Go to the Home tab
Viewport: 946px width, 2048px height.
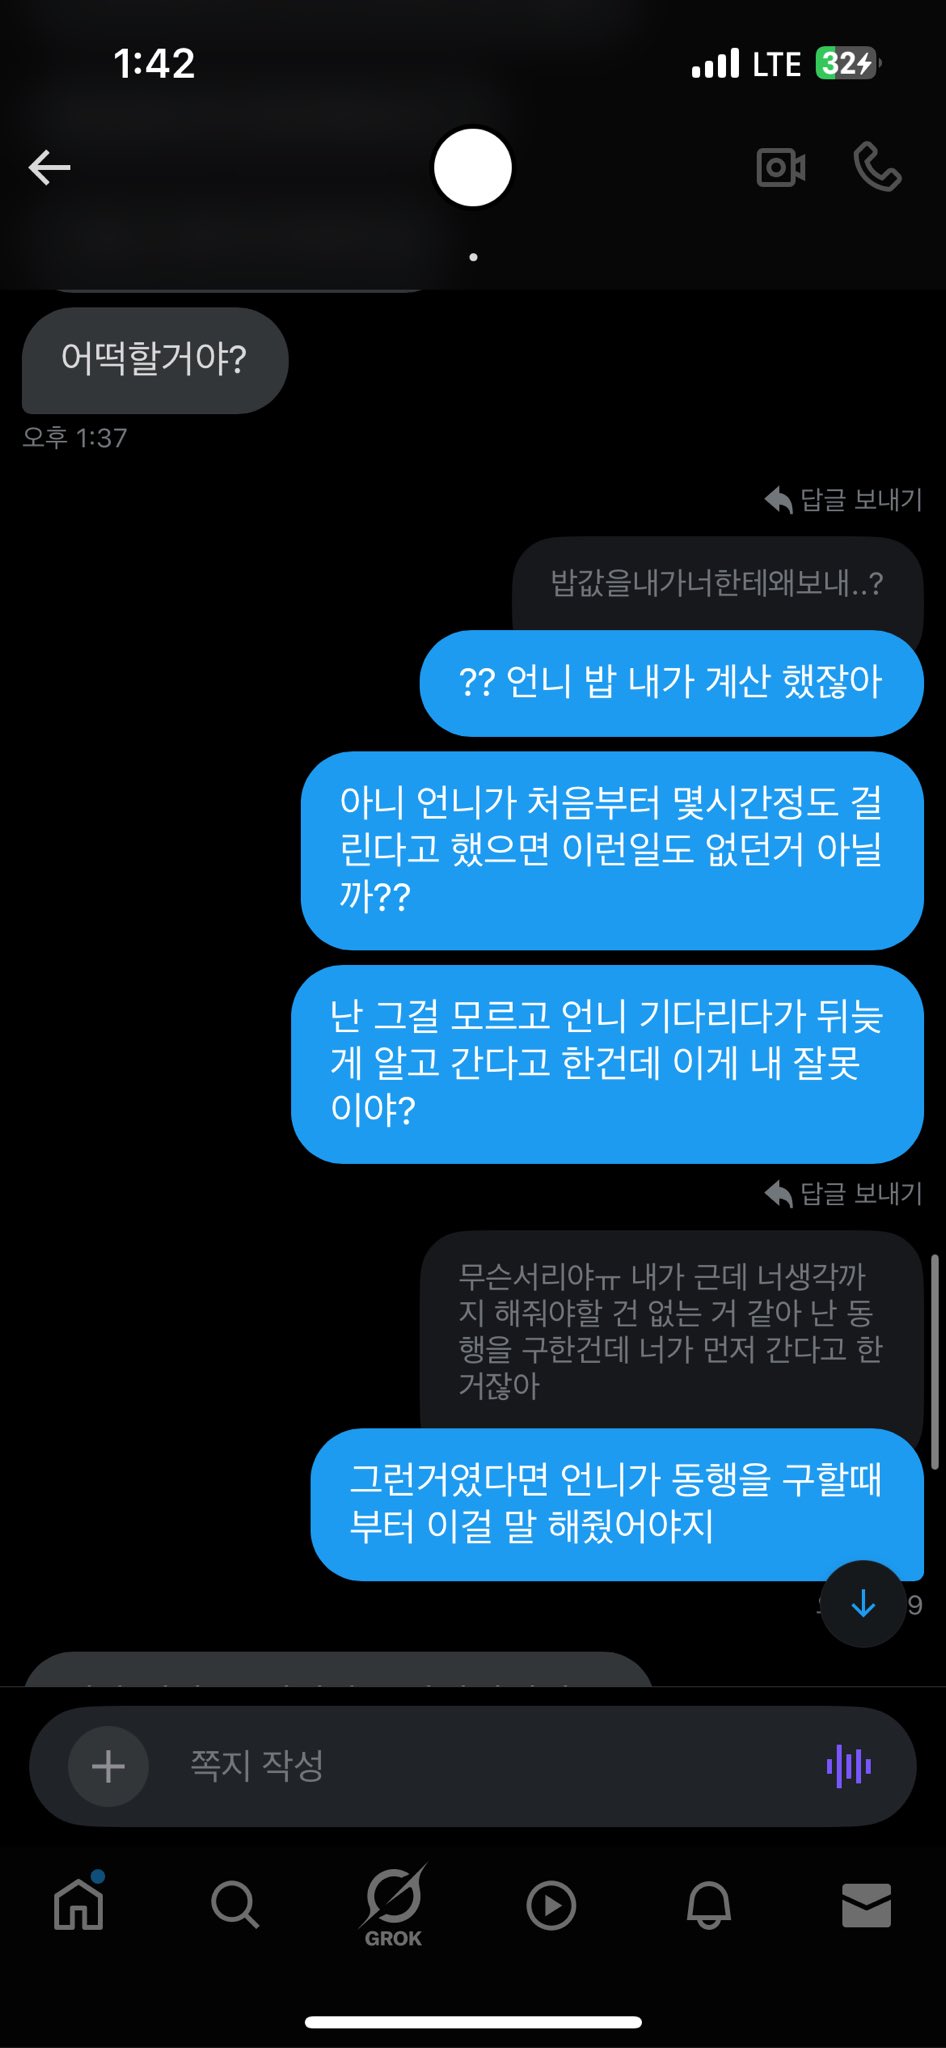(x=79, y=1902)
